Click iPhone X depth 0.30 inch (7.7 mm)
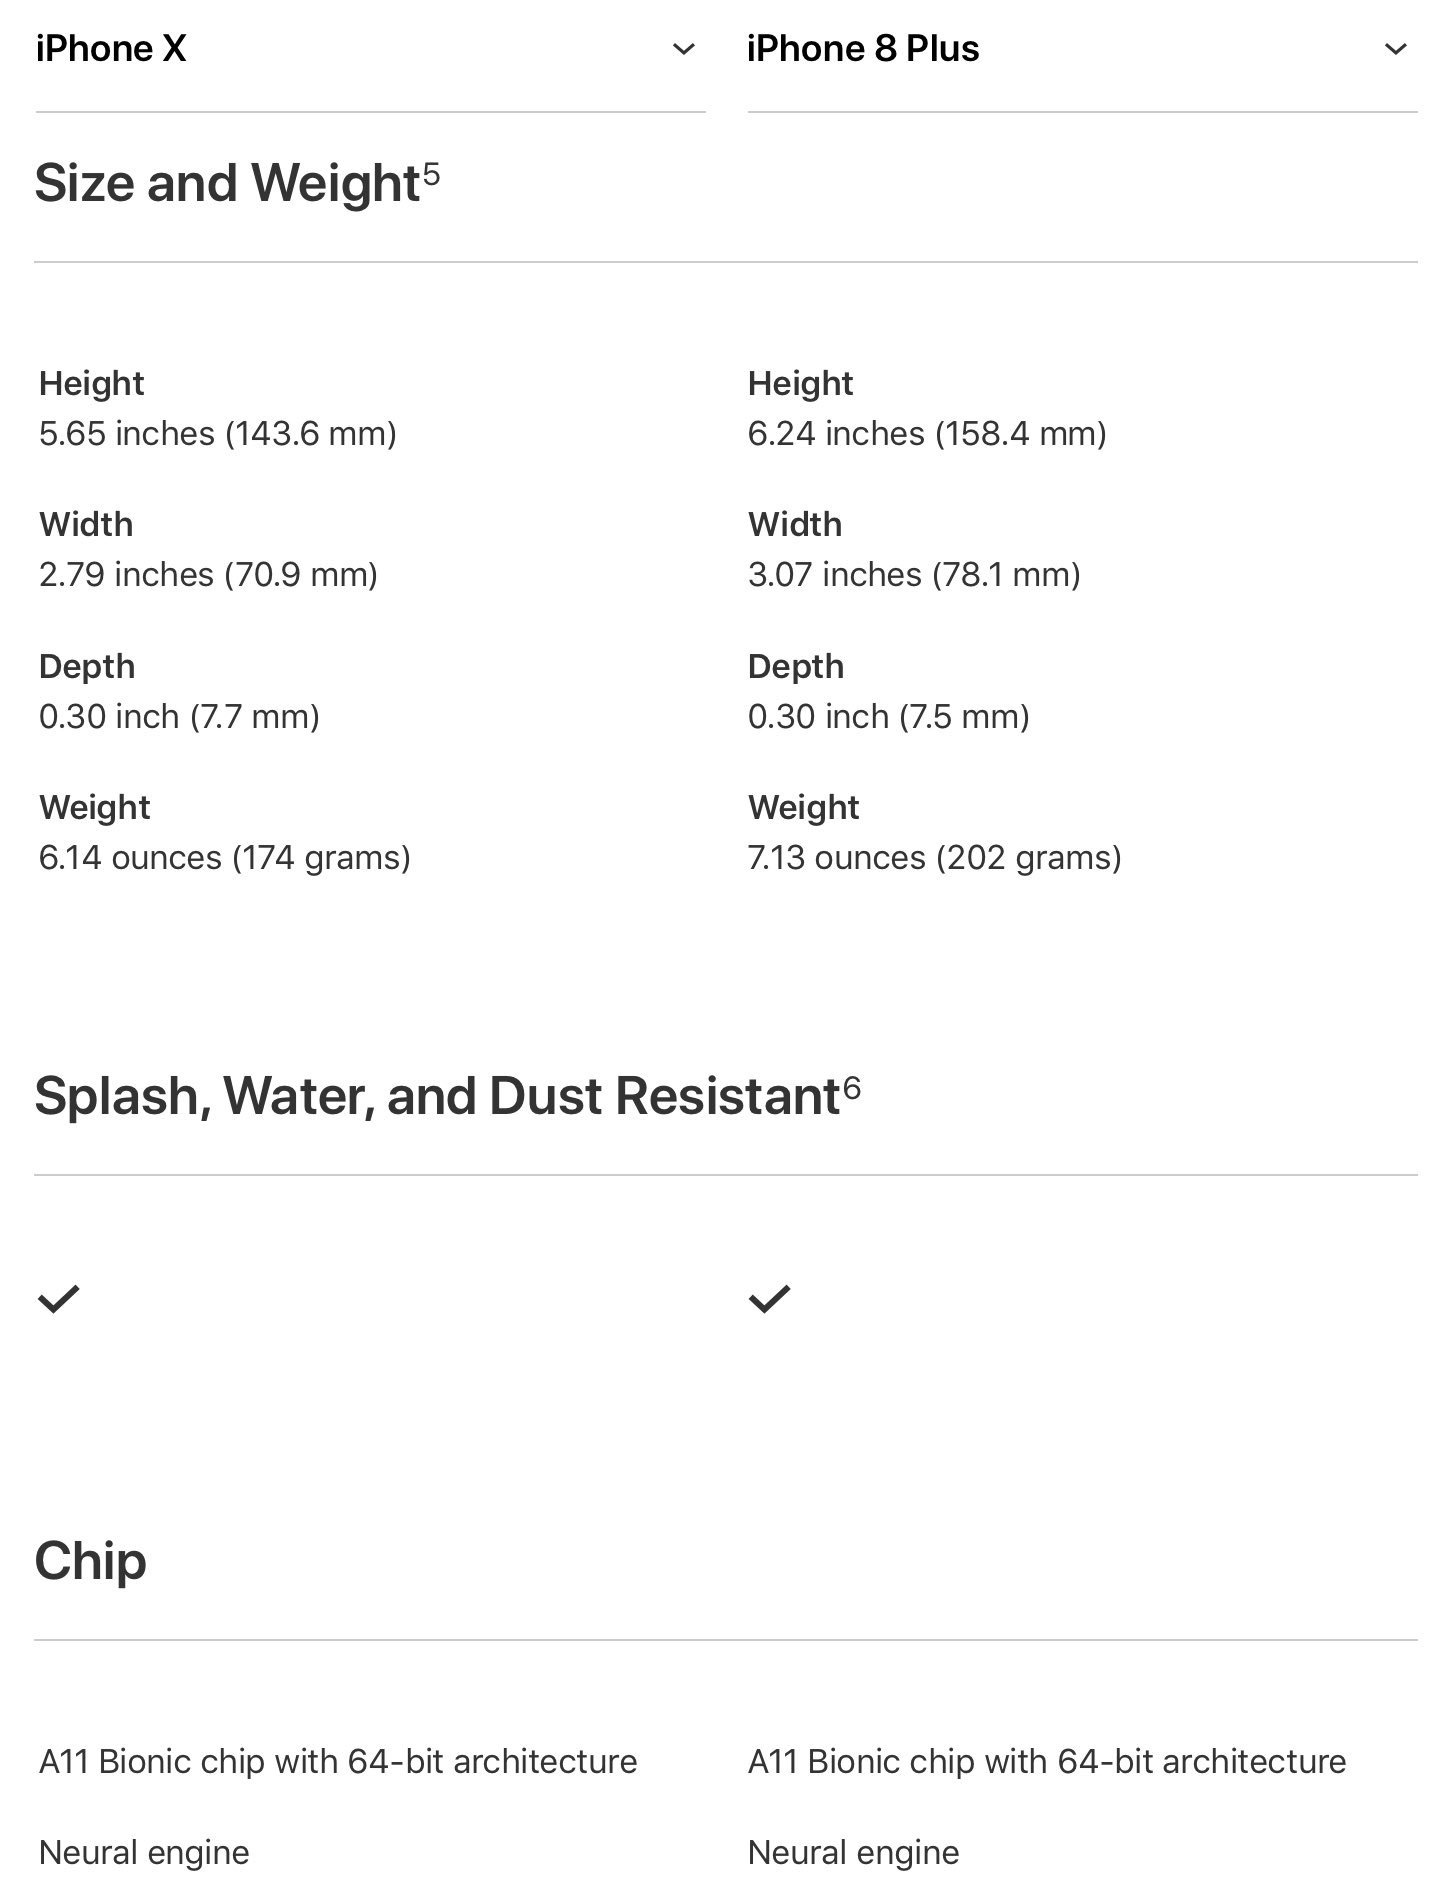 [179, 716]
